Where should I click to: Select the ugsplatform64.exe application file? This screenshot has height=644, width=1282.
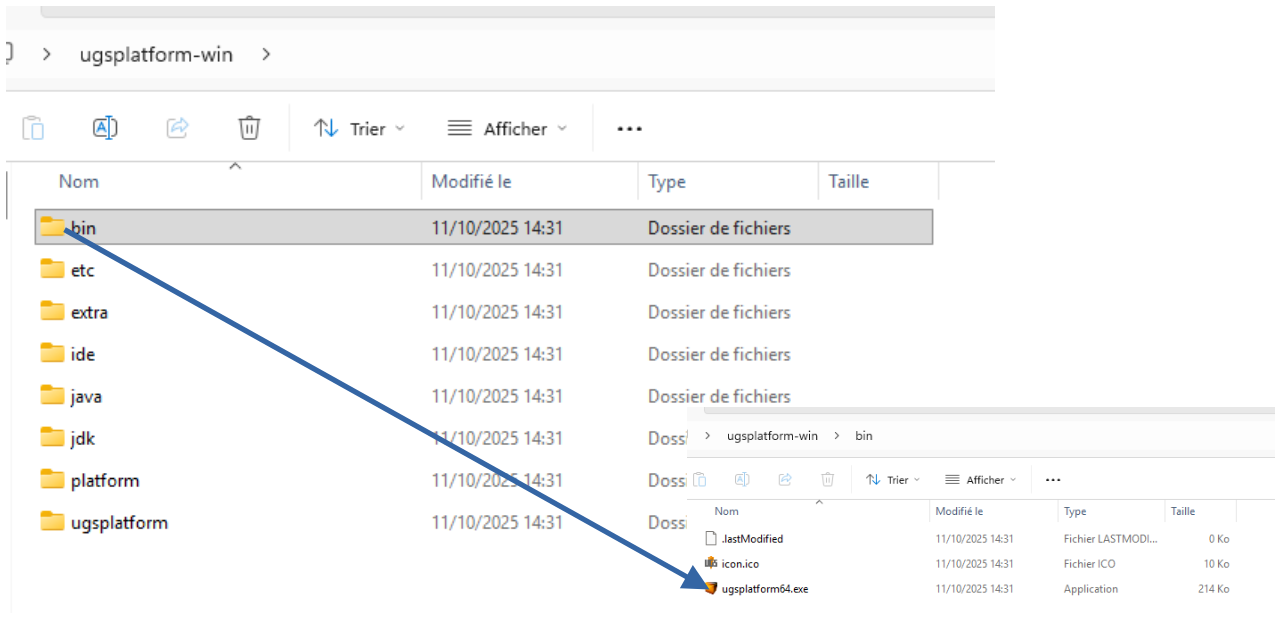[x=764, y=589]
